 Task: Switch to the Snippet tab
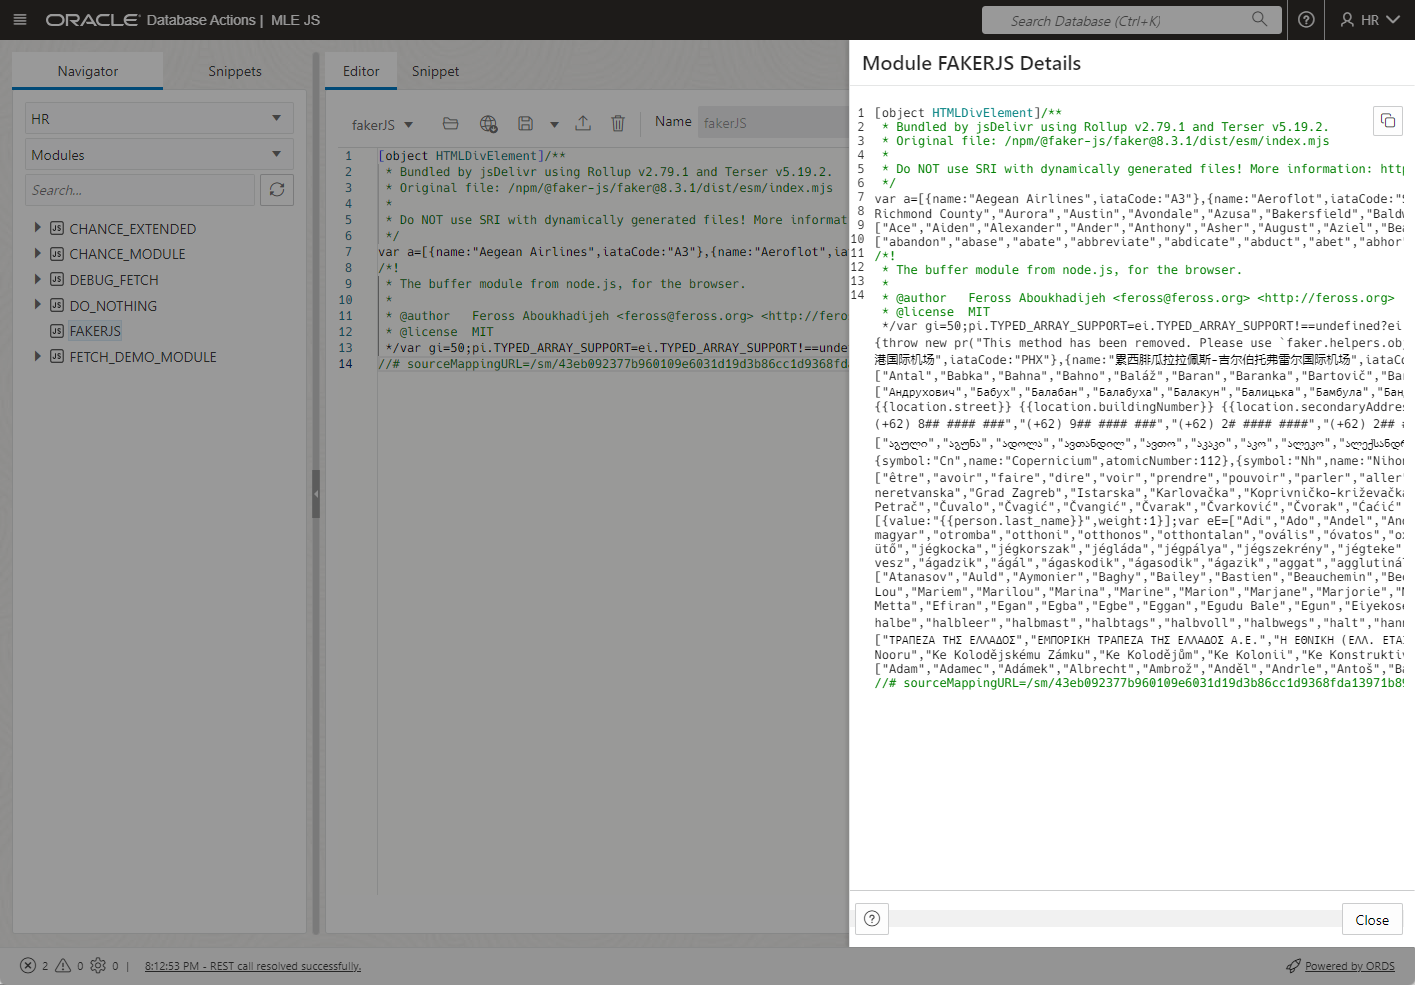pyautogui.click(x=435, y=71)
